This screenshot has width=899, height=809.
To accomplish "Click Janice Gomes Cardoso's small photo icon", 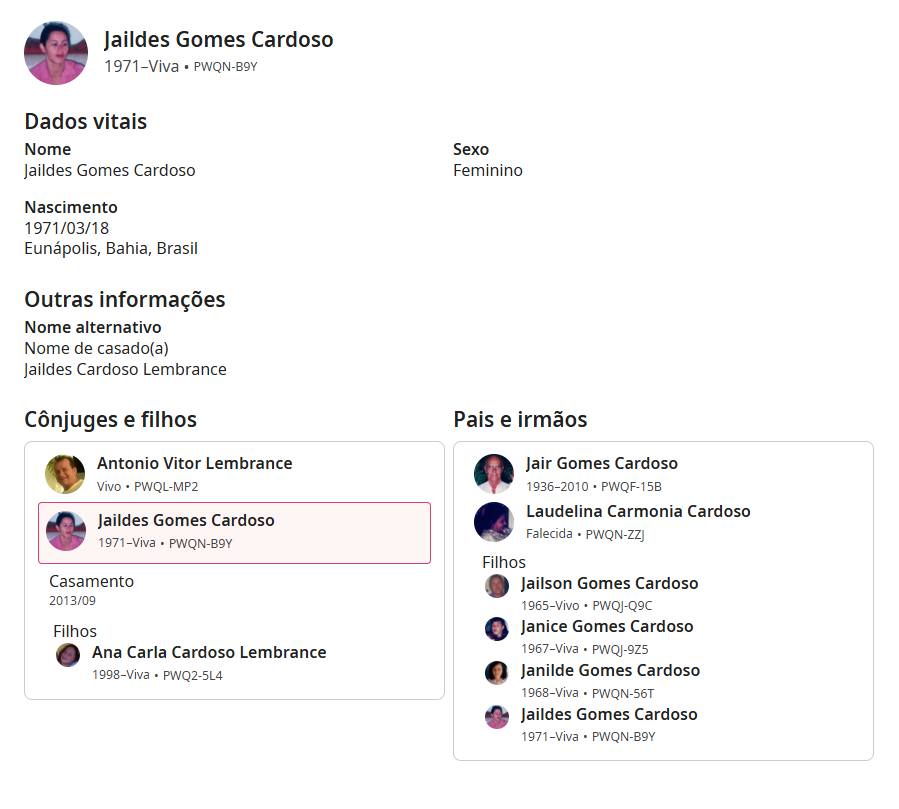I will point(497,629).
